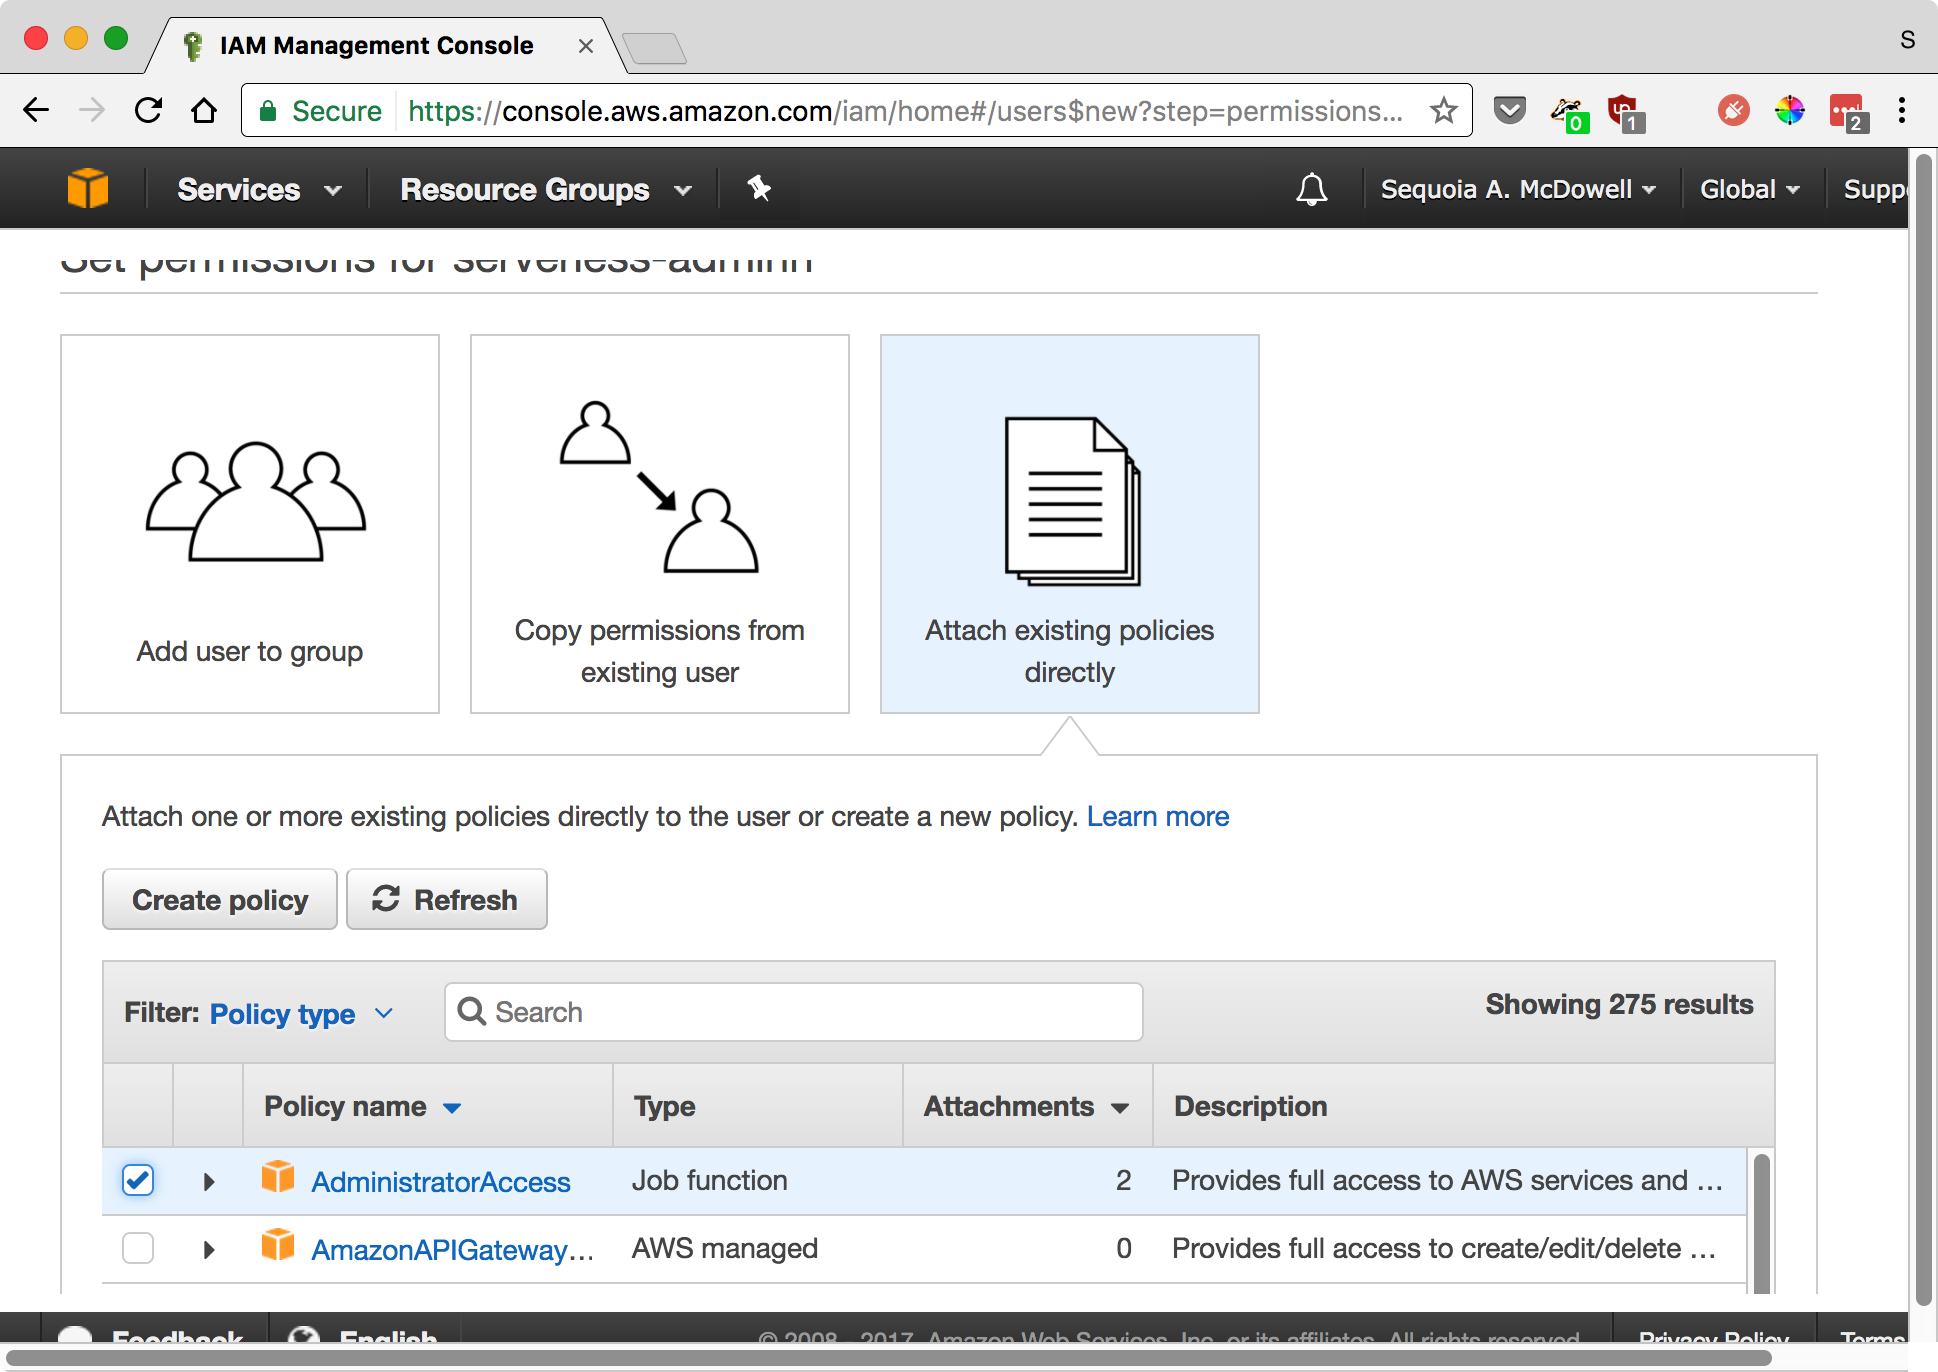Close the IAM Management Console tab
Screen dimensions: 1938x1372
pyautogui.click(x=586, y=46)
